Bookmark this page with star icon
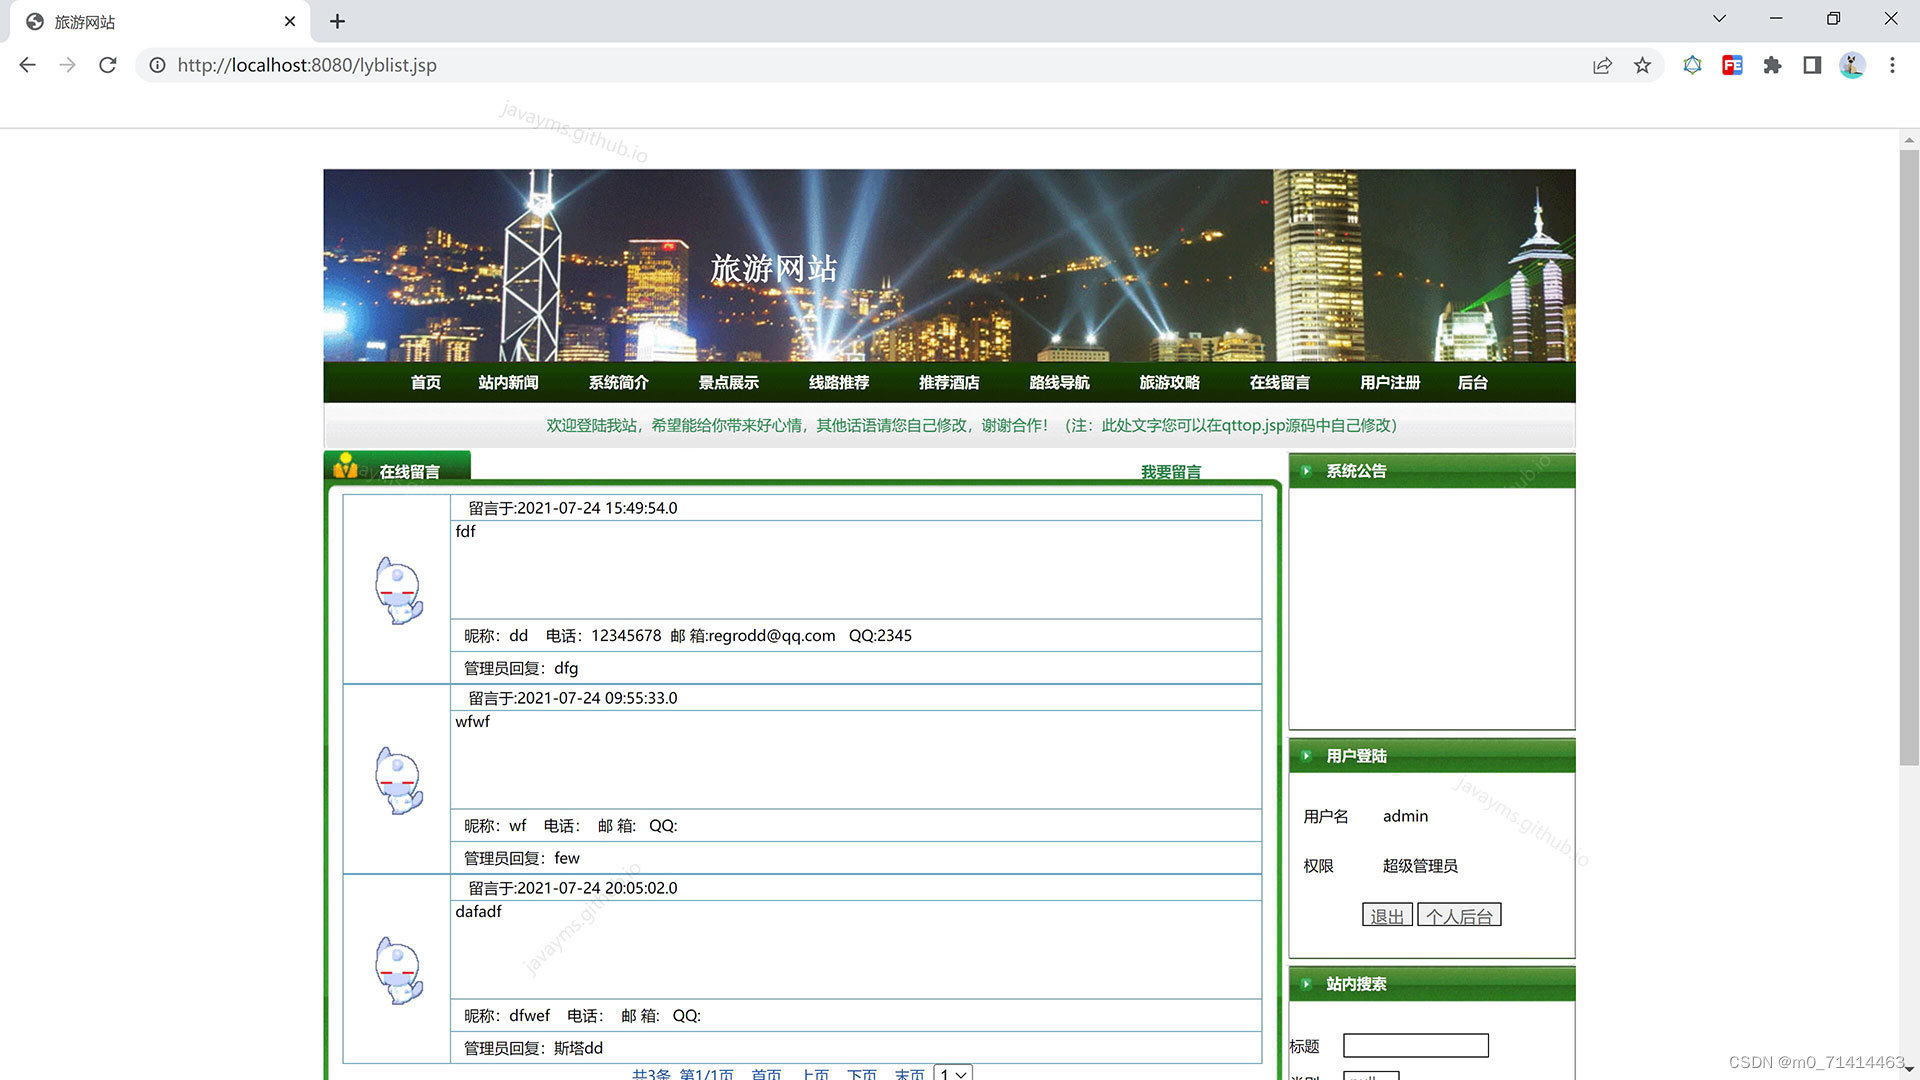1920x1080 pixels. pyautogui.click(x=1642, y=65)
